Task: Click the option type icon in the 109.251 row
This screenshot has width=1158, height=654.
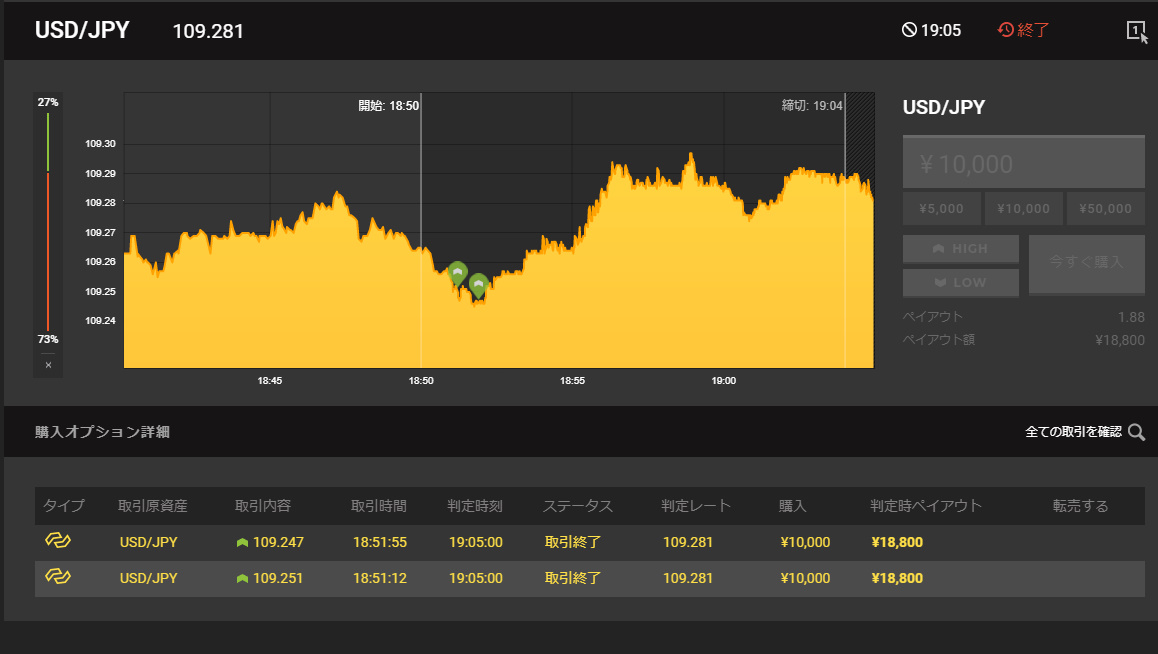Action: click(x=58, y=576)
